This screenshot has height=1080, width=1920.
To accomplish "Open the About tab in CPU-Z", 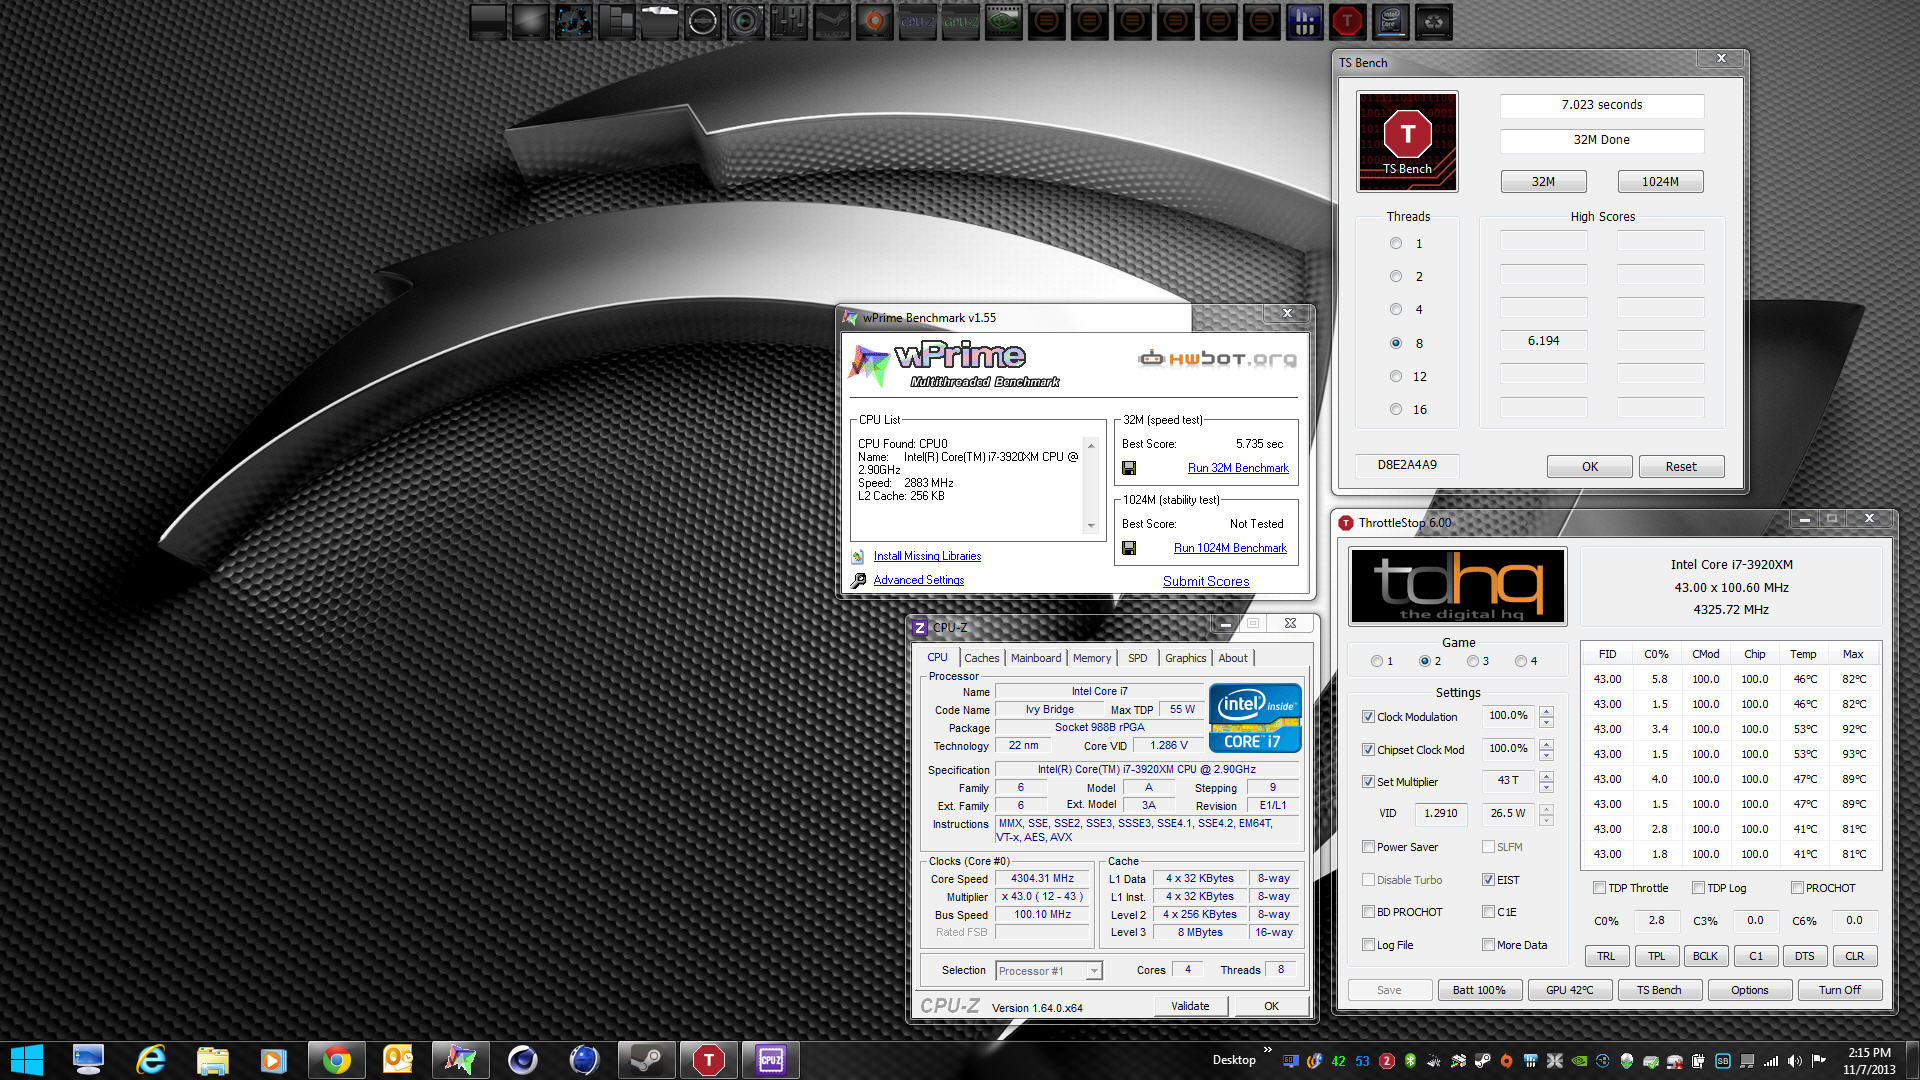I will (x=1233, y=658).
